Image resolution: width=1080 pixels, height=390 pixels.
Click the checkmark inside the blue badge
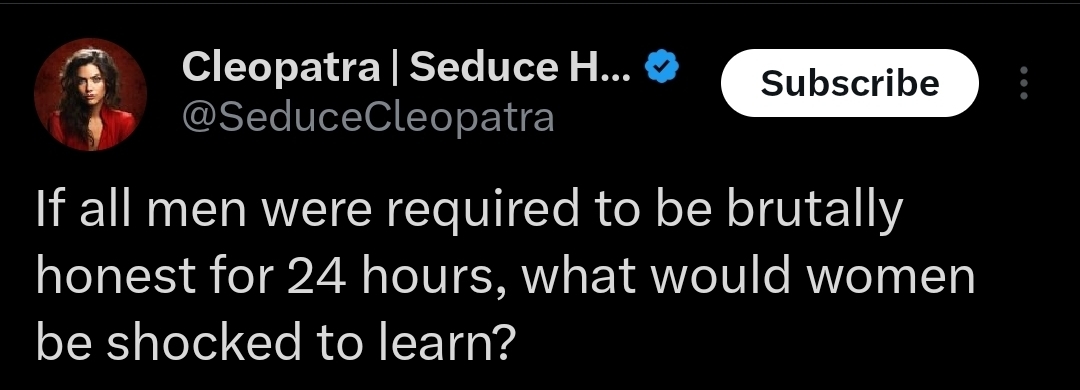[x=662, y=67]
